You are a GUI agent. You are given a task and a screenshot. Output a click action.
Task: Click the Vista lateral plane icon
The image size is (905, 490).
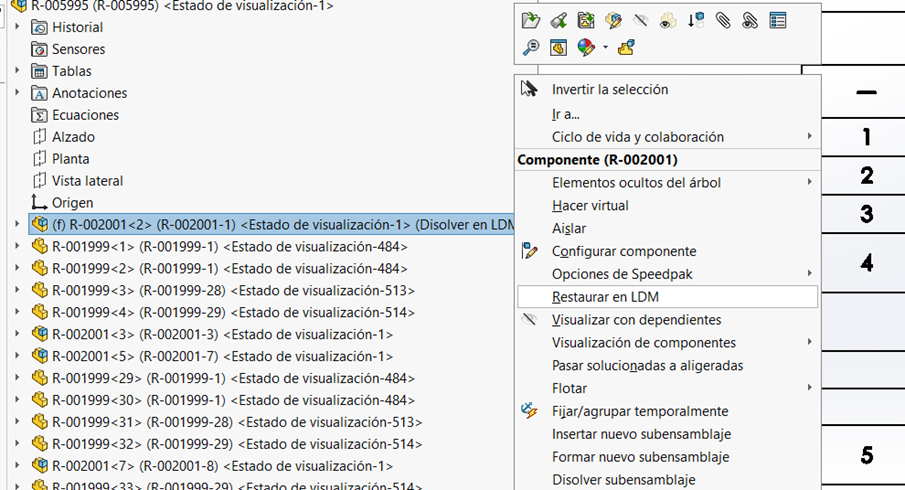coord(39,181)
